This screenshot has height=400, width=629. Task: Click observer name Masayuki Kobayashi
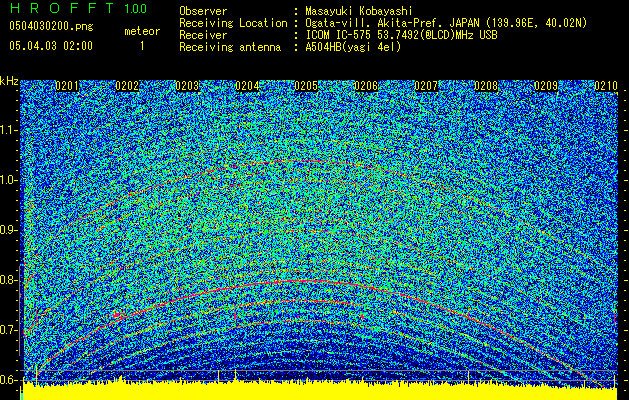tap(358, 11)
